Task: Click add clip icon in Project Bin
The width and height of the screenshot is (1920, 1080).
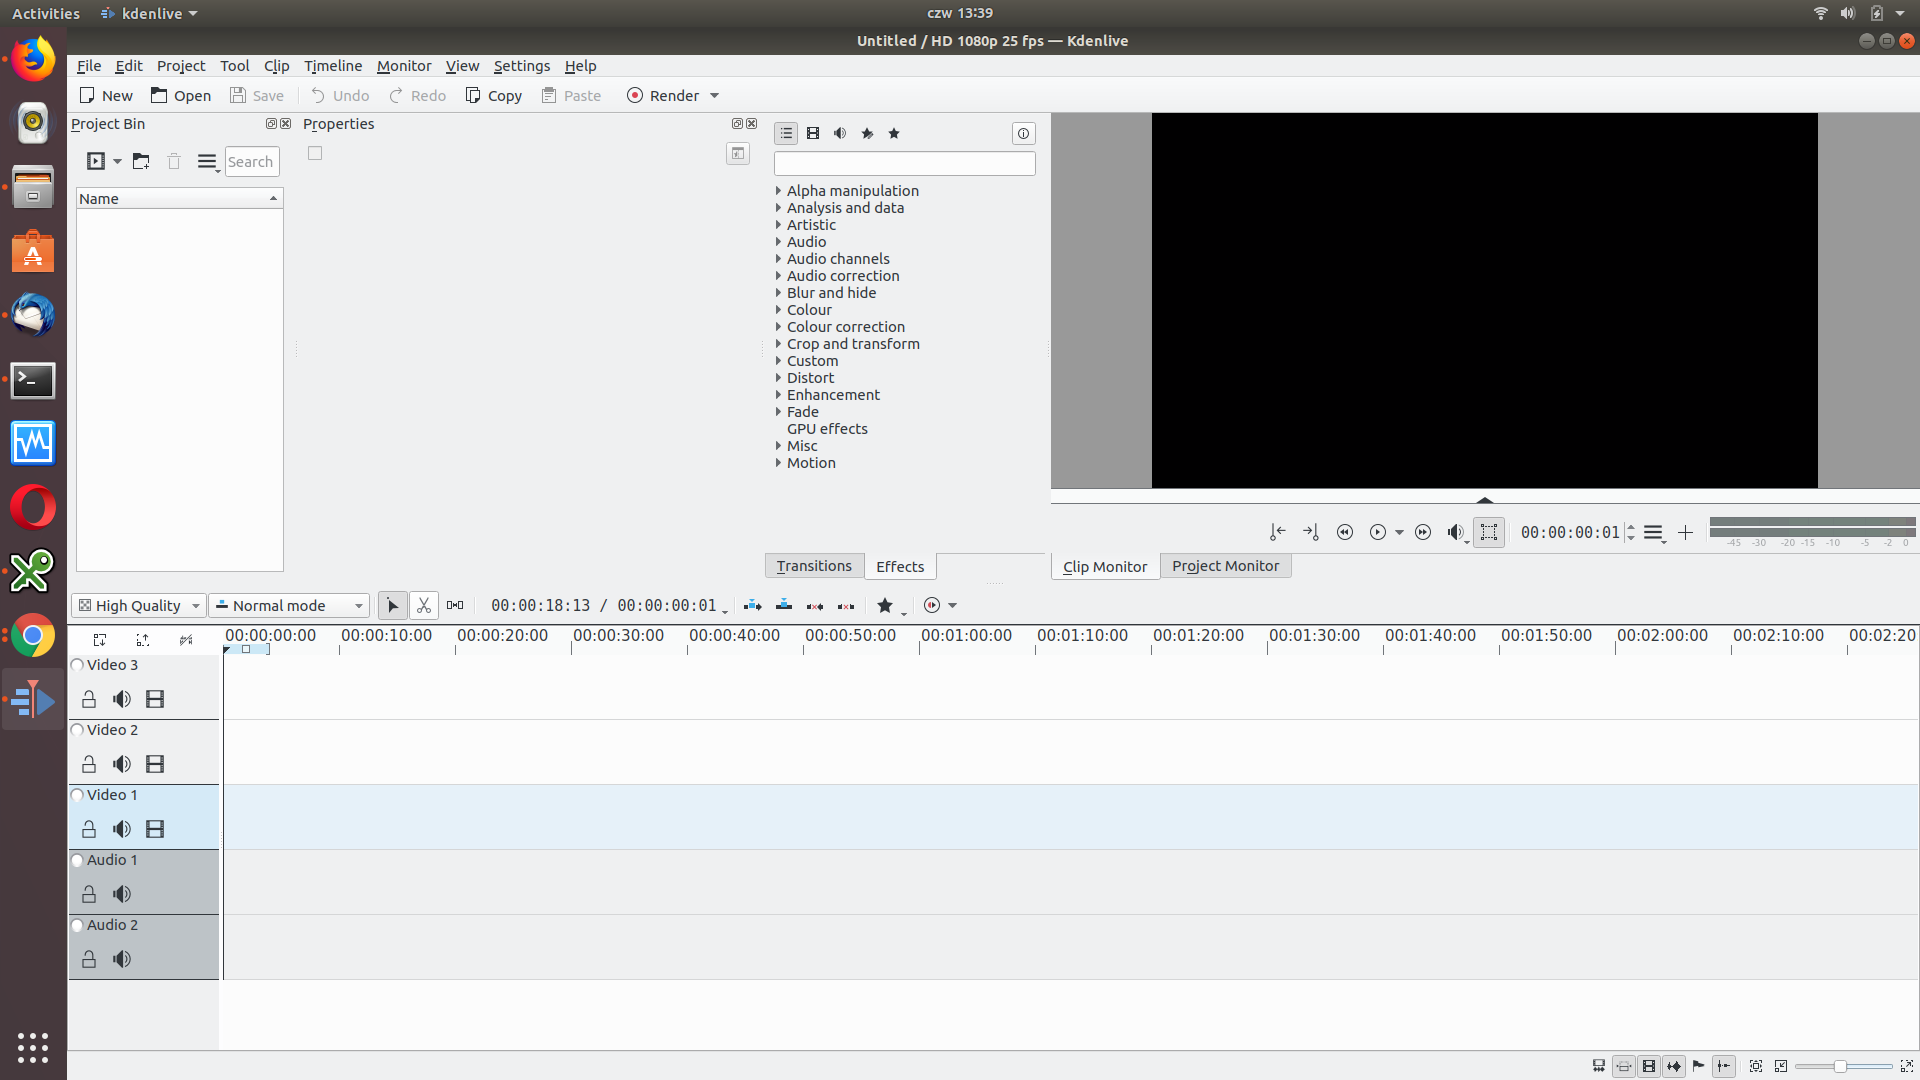Action: (x=96, y=161)
